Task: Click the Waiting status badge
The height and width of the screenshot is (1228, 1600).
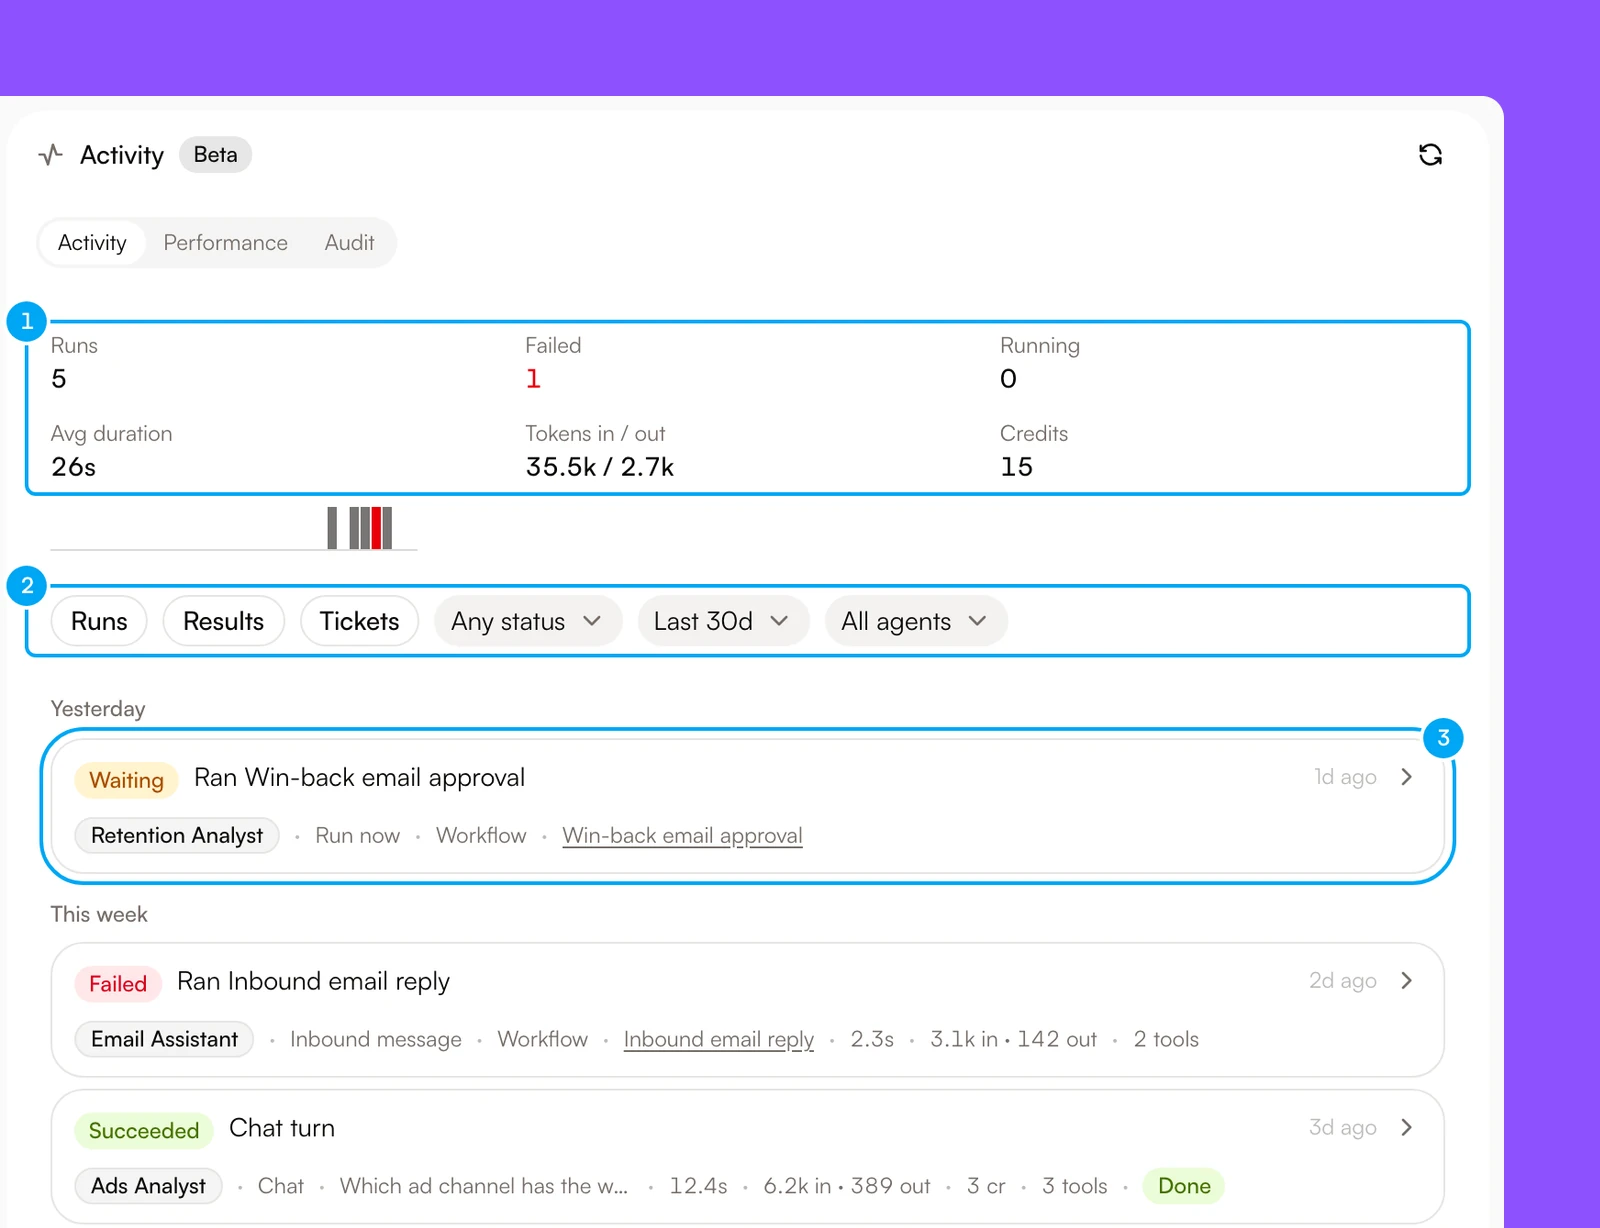Action: [x=126, y=780]
